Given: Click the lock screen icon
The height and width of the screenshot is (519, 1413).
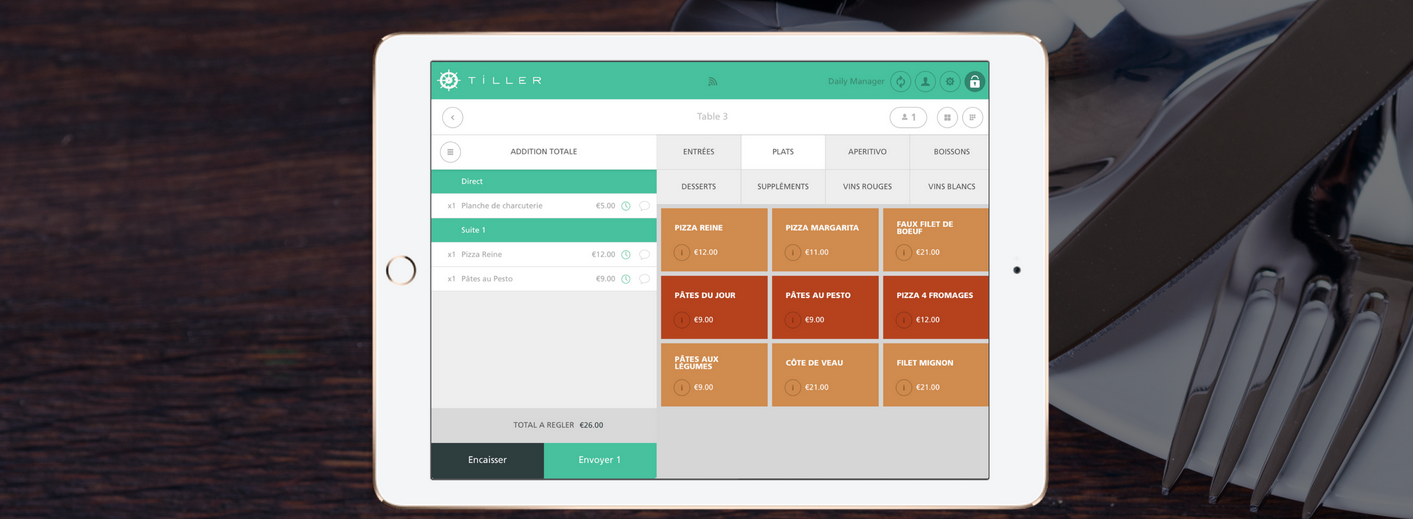Looking at the screenshot, I should click(974, 81).
